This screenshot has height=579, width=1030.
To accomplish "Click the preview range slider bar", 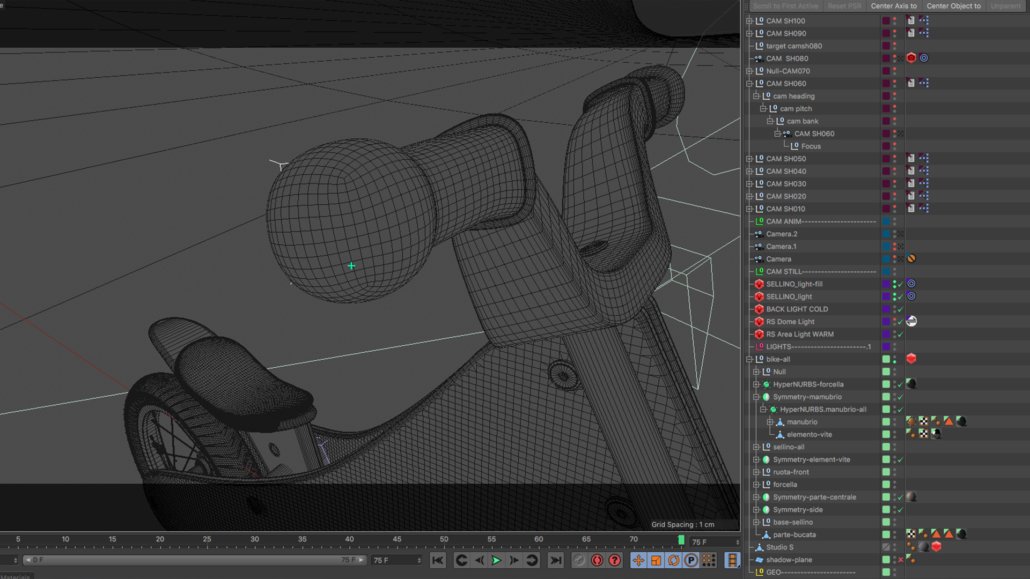I will (x=194, y=561).
